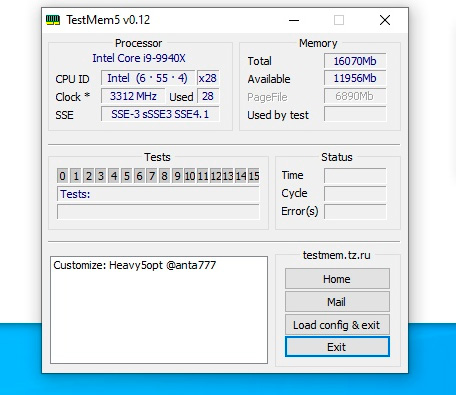Image resolution: width=456 pixels, height=395 pixels.
Task: Select test number 6 box
Action: pyautogui.click(x=139, y=176)
